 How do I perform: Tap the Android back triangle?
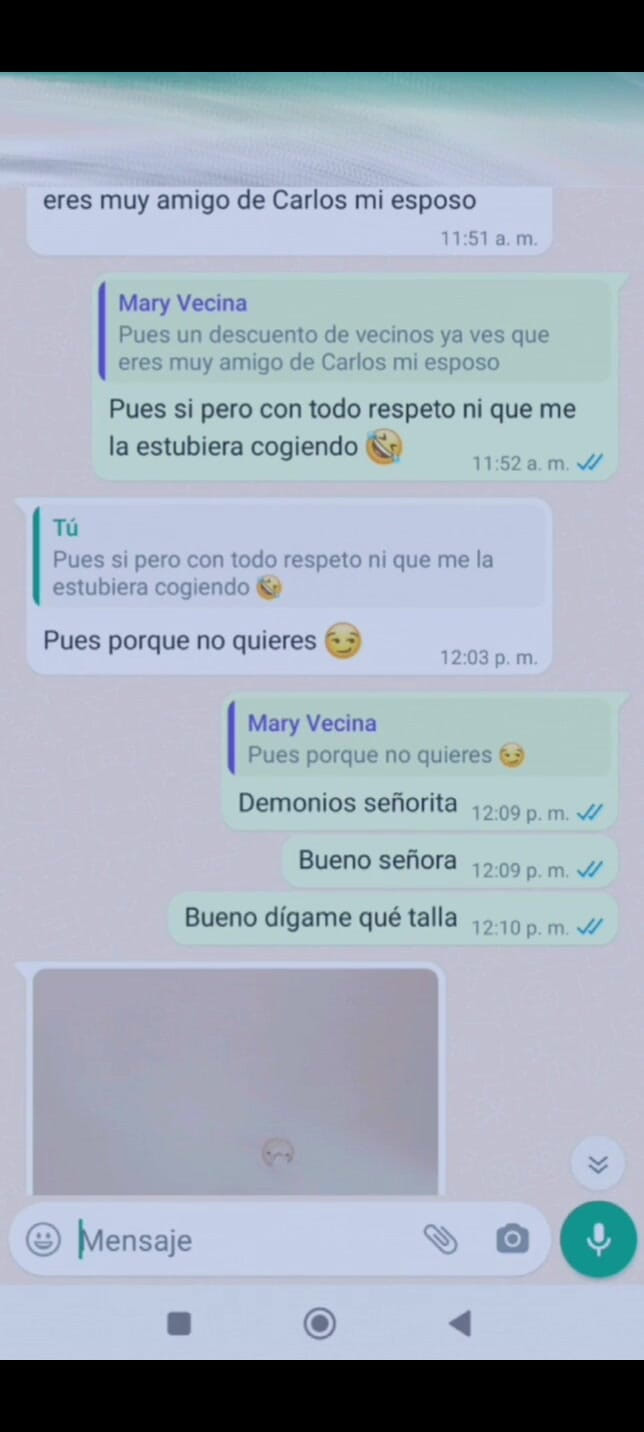(x=460, y=1324)
